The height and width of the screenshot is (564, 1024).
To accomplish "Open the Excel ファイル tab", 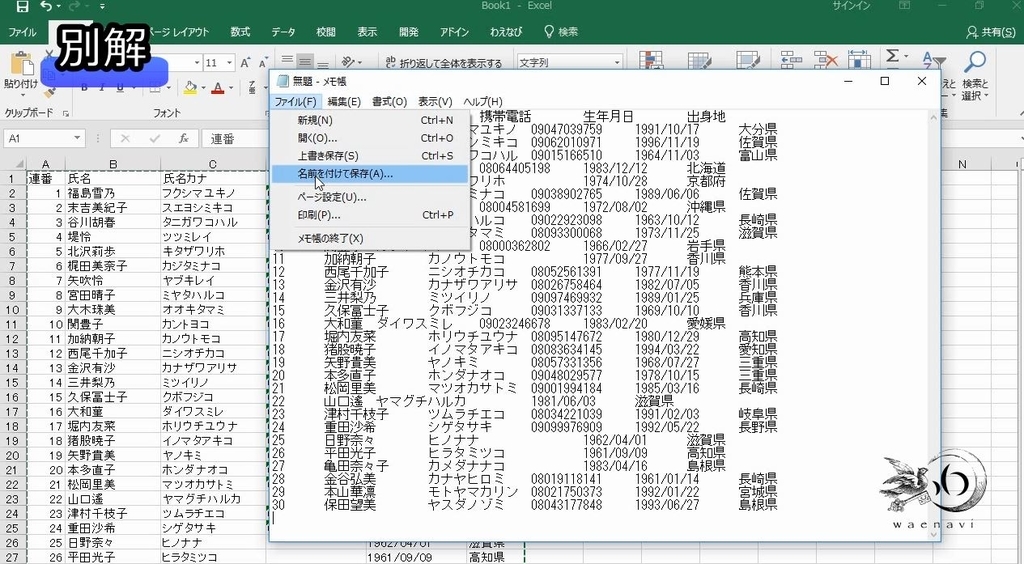I will point(22,31).
